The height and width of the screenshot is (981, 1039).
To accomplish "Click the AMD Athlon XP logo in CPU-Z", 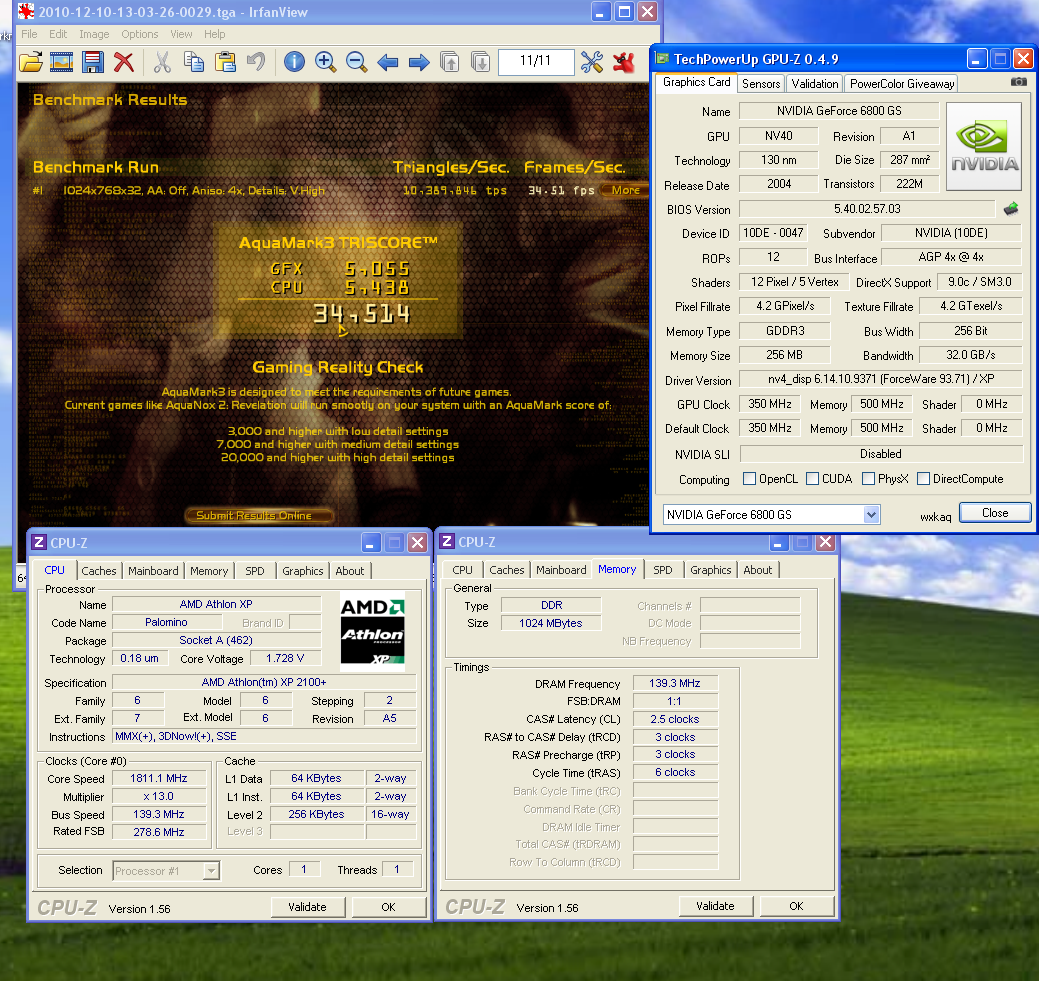I will pyautogui.click(x=372, y=632).
